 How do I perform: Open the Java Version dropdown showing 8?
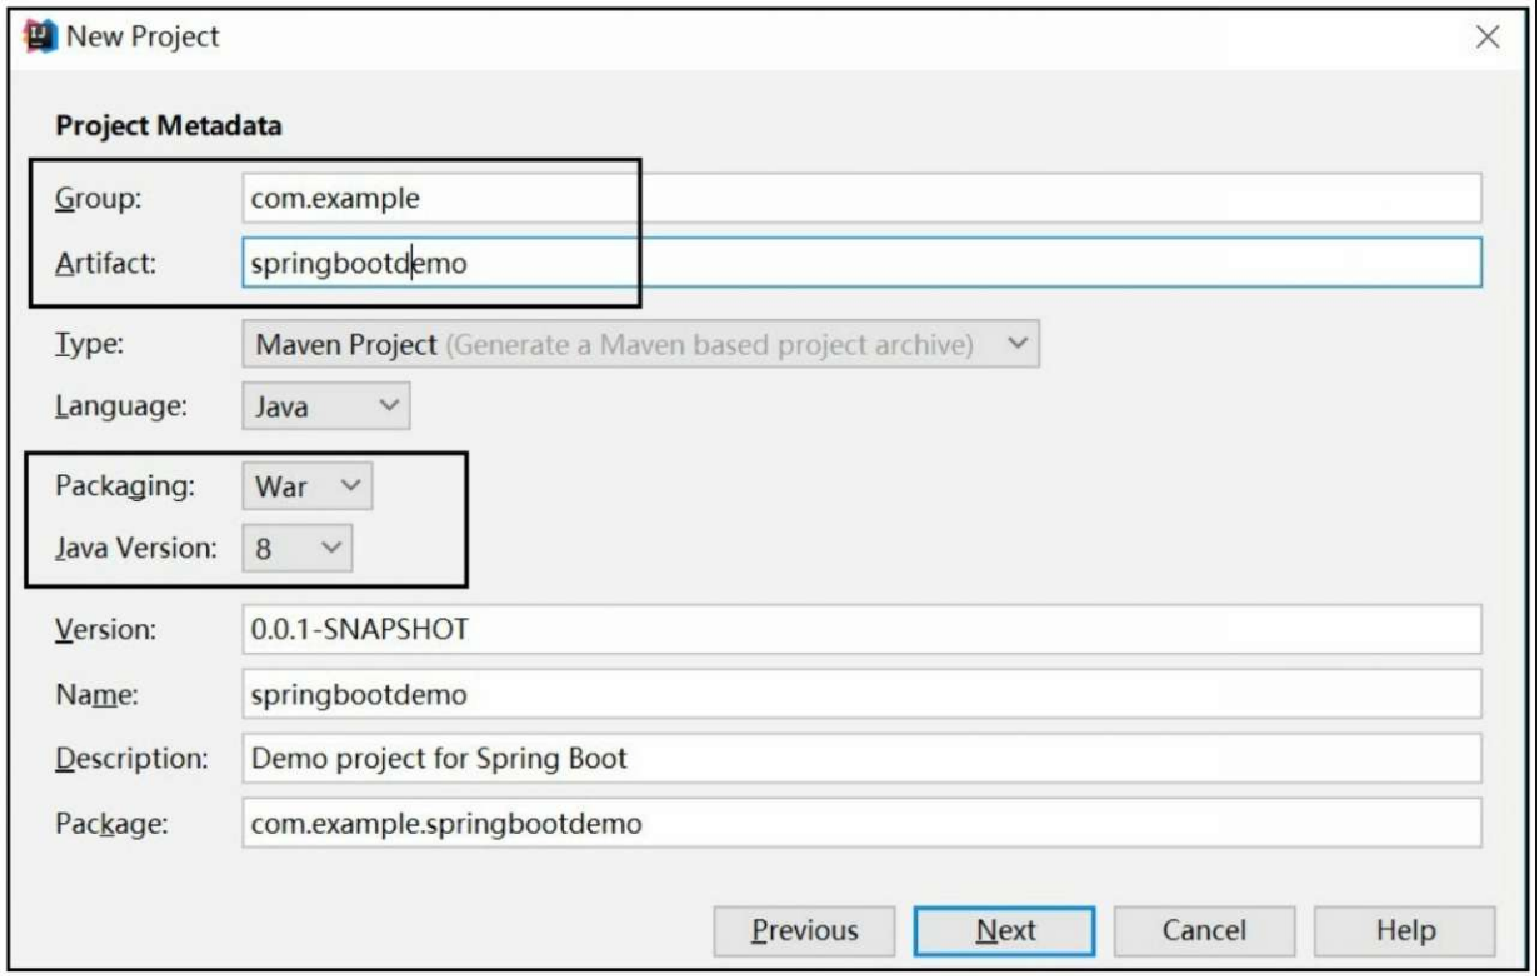click(x=297, y=548)
